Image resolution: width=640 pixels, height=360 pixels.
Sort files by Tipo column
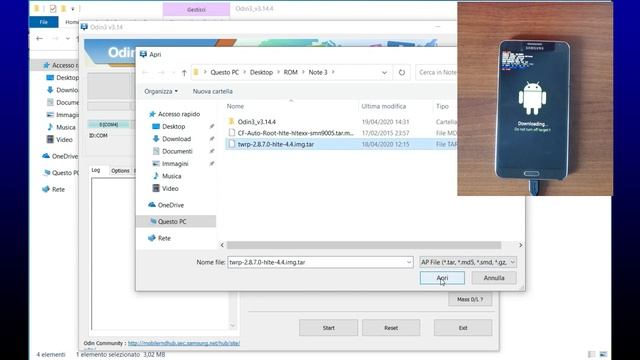(442, 106)
